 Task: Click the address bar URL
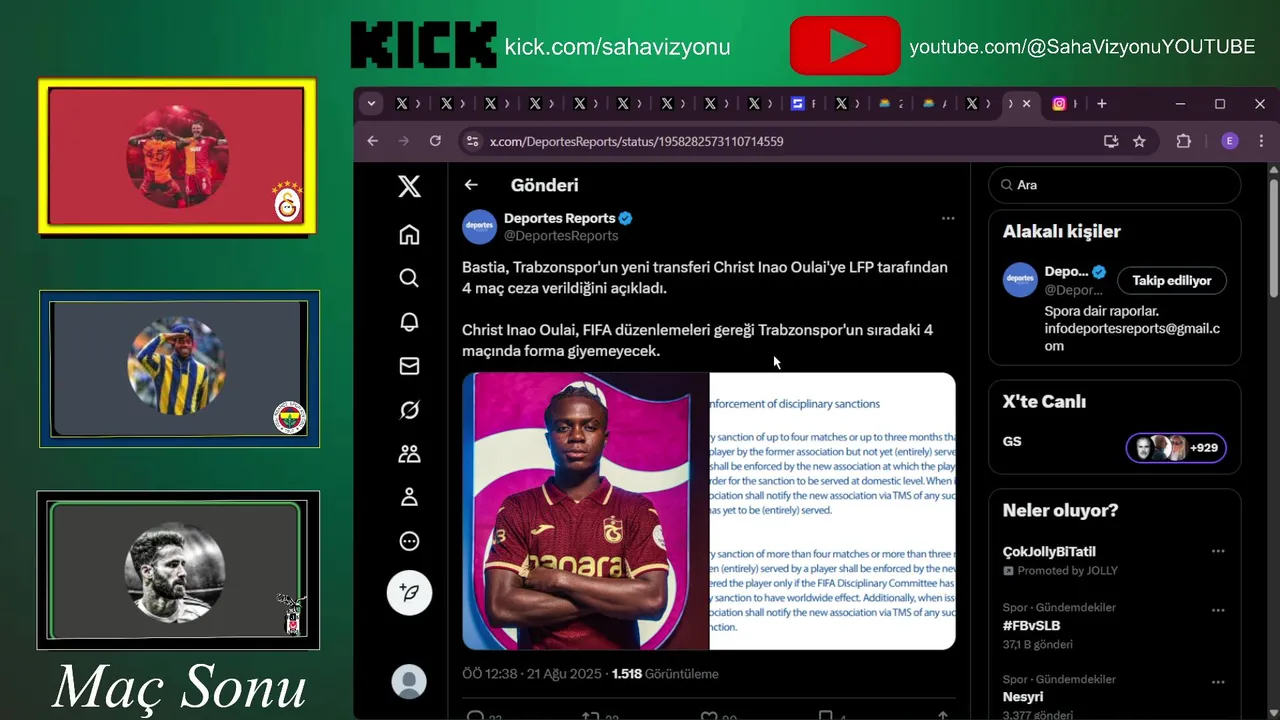637,141
